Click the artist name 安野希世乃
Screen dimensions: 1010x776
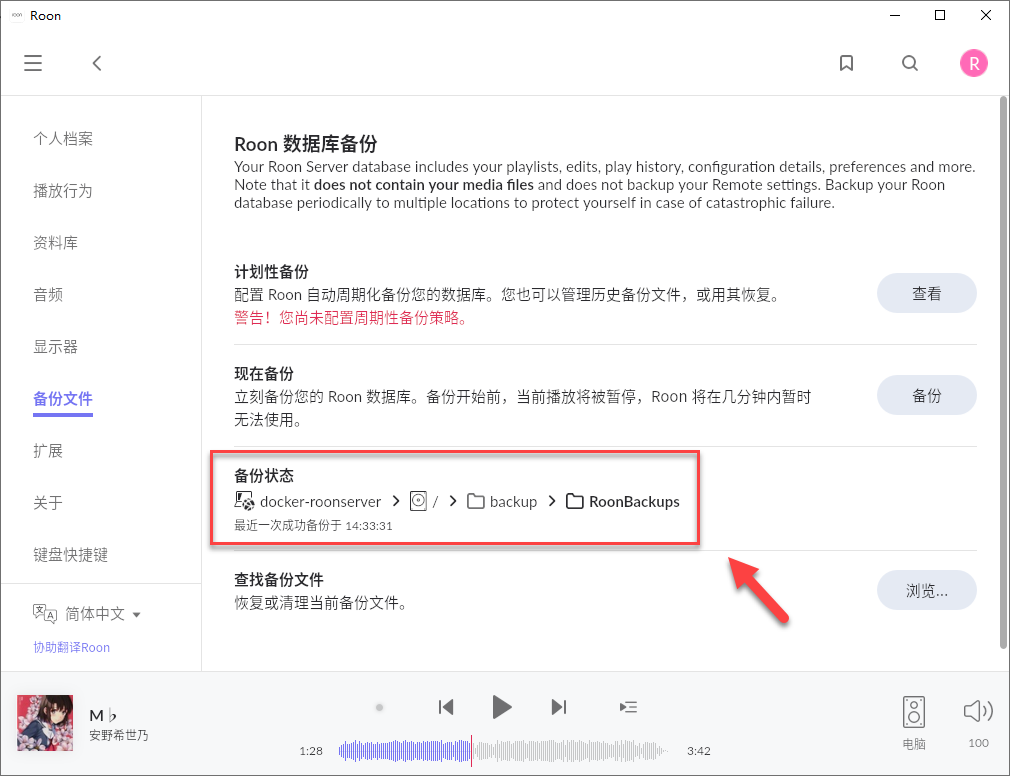119,735
